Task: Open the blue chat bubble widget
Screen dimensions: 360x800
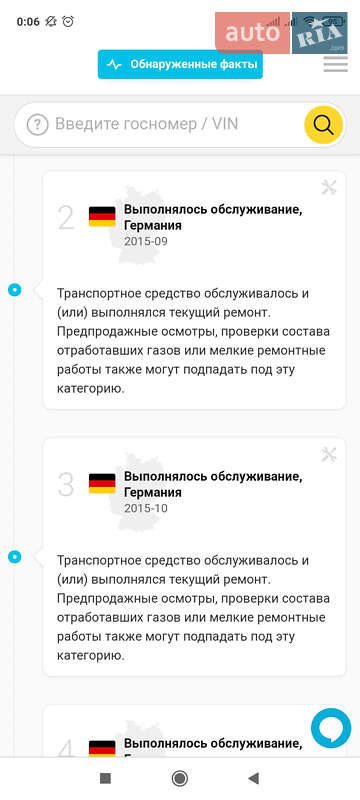Action: click(x=331, y=728)
